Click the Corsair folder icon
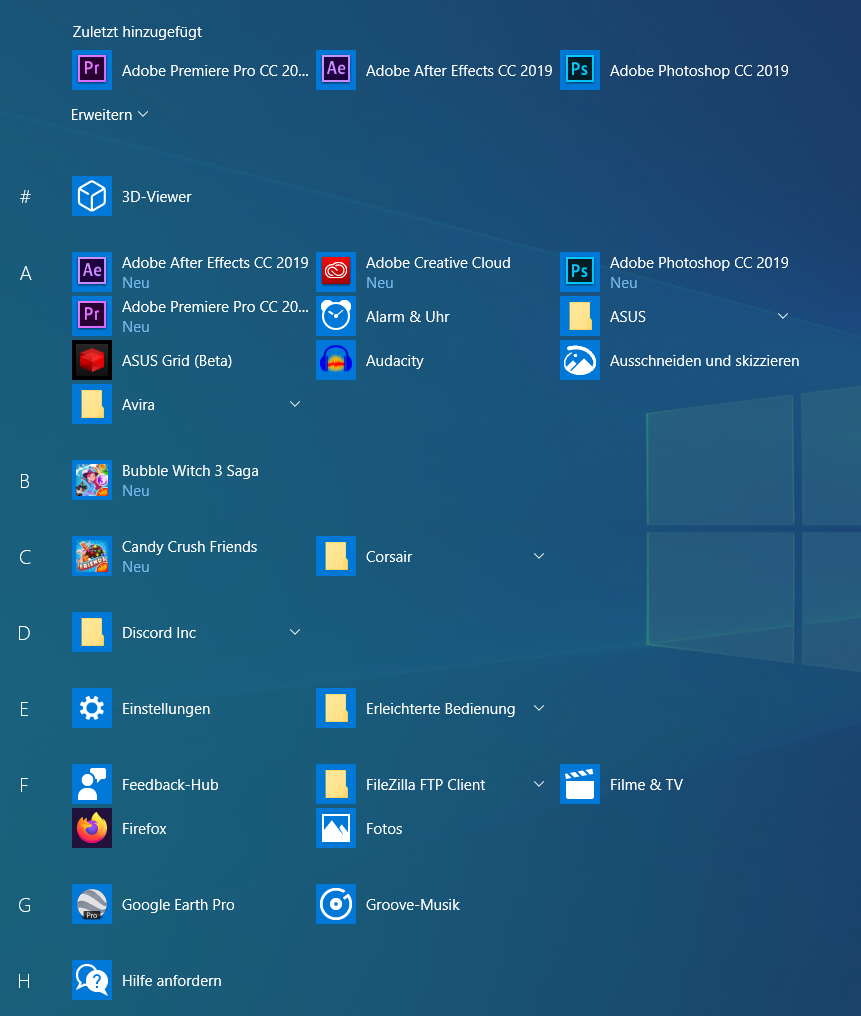The height and width of the screenshot is (1016, 861). [x=336, y=556]
